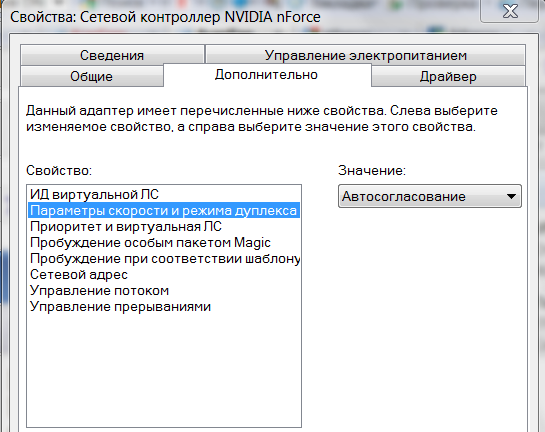This screenshot has height=432, width=545.
Task: Switch to the Сведения tab
Action: click(x=112, y=55)
